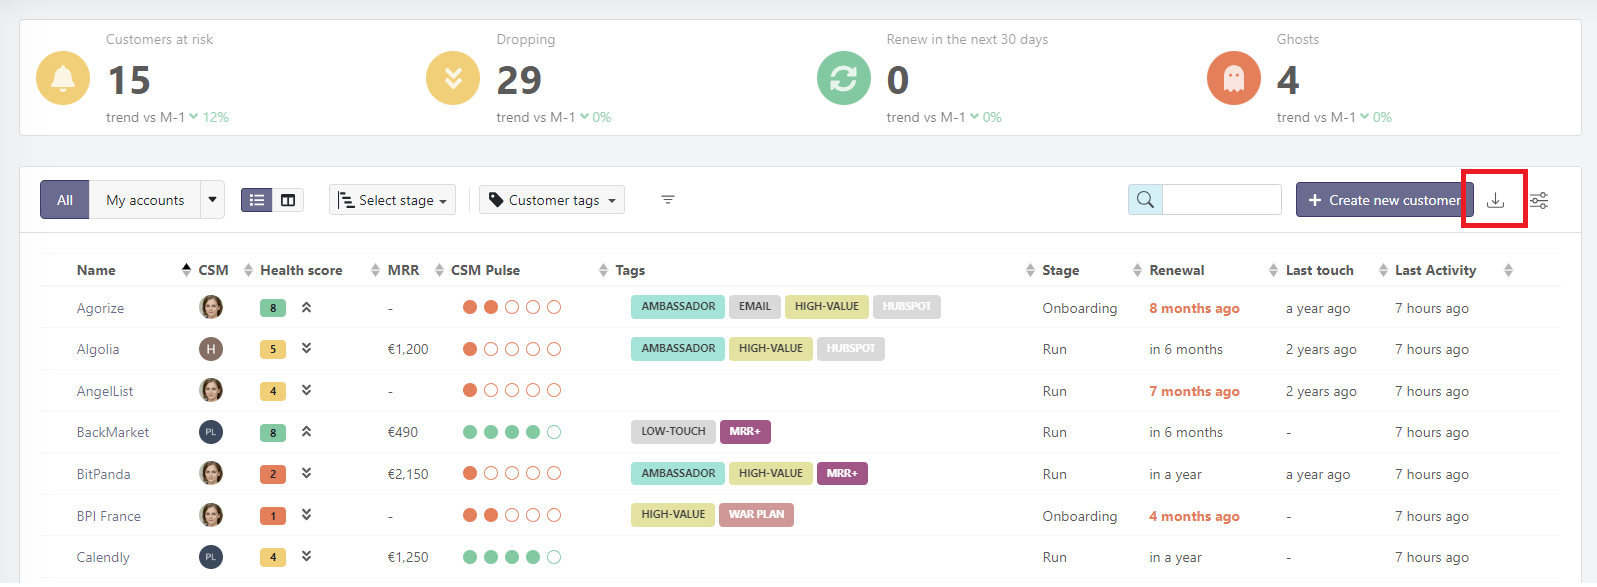Click the download export icon
Viewport: 1597px width, 587px height.
point(1495,200)
